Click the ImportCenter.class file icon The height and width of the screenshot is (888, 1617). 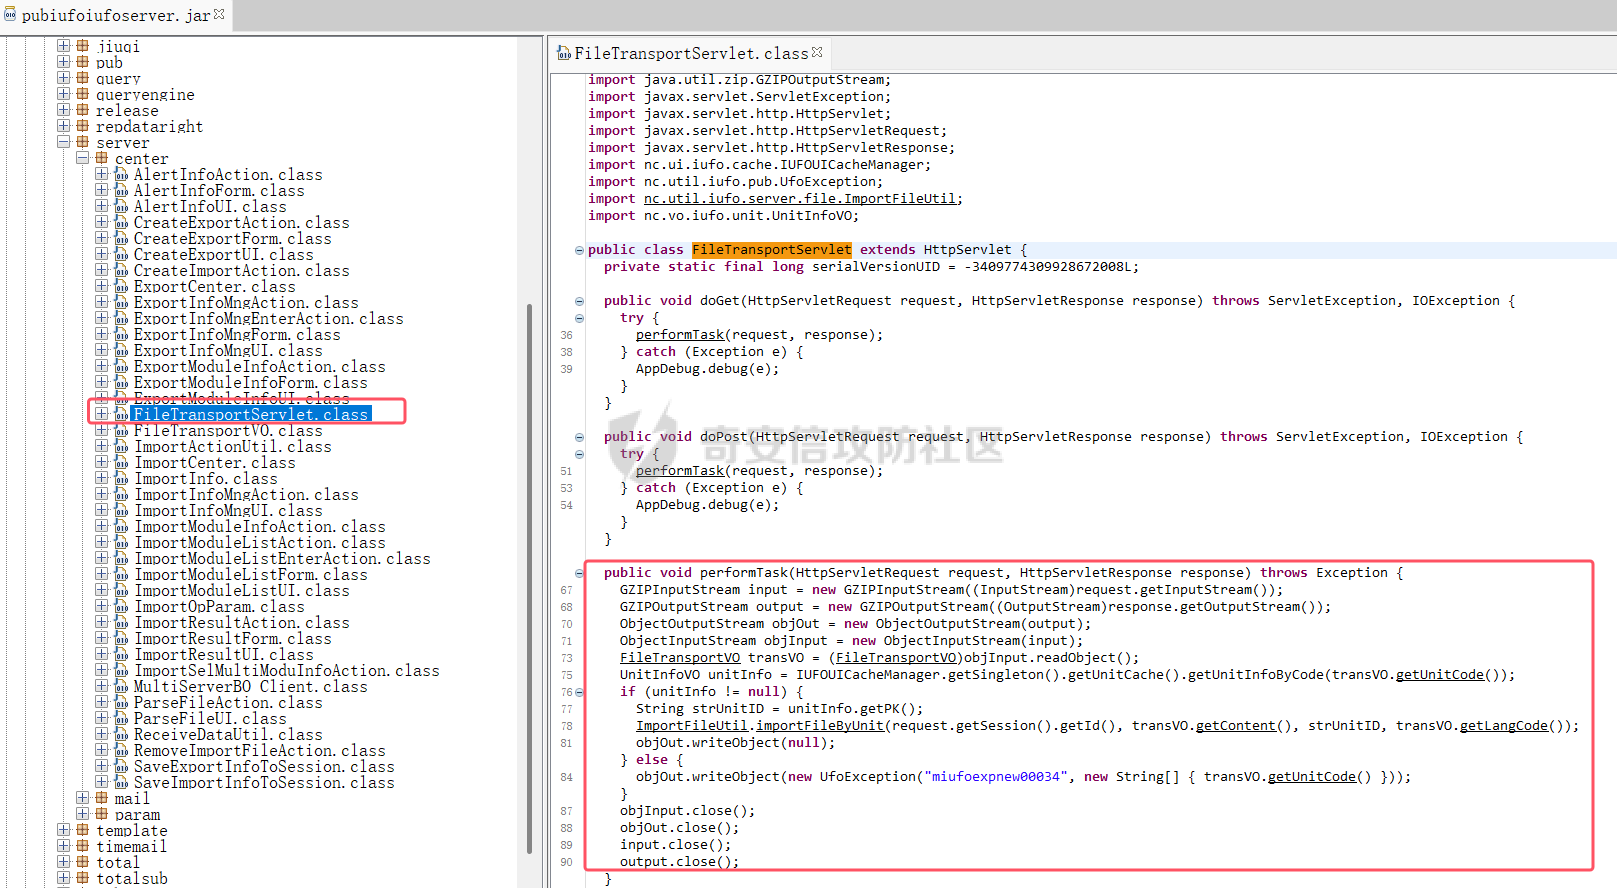(120, 462)
